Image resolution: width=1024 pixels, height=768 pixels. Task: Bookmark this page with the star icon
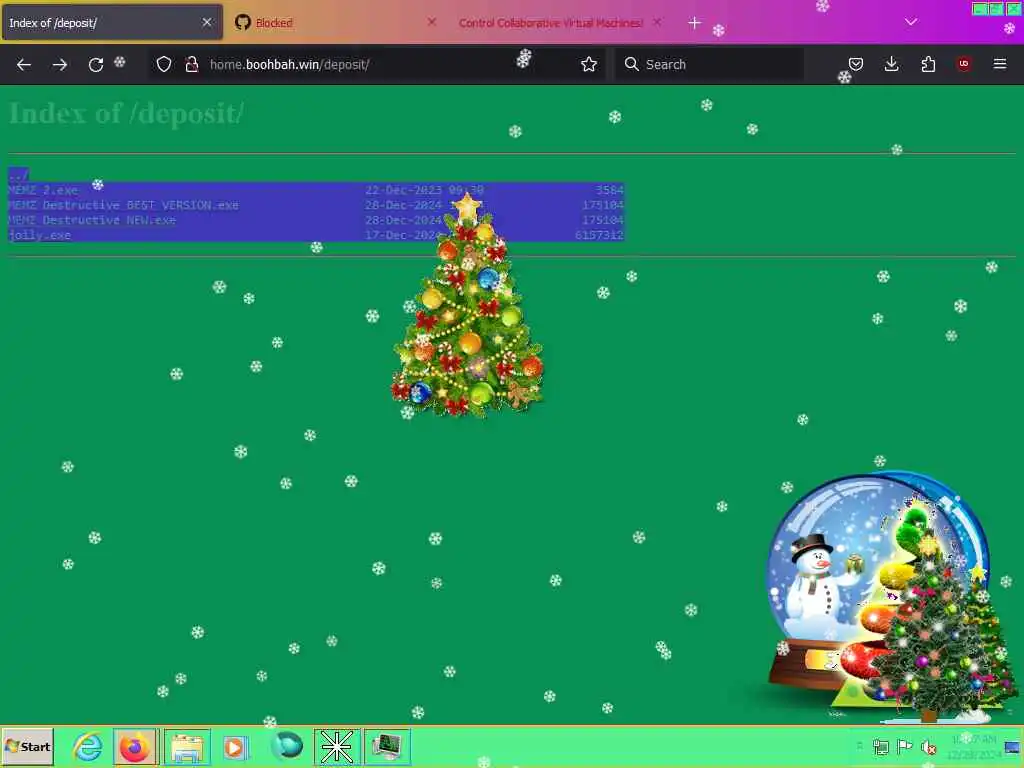pos(589,64)
